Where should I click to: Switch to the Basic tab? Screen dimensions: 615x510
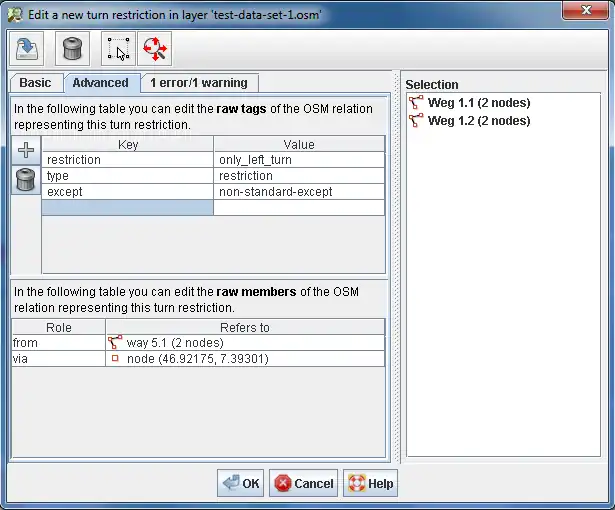[x=36, y=83]
